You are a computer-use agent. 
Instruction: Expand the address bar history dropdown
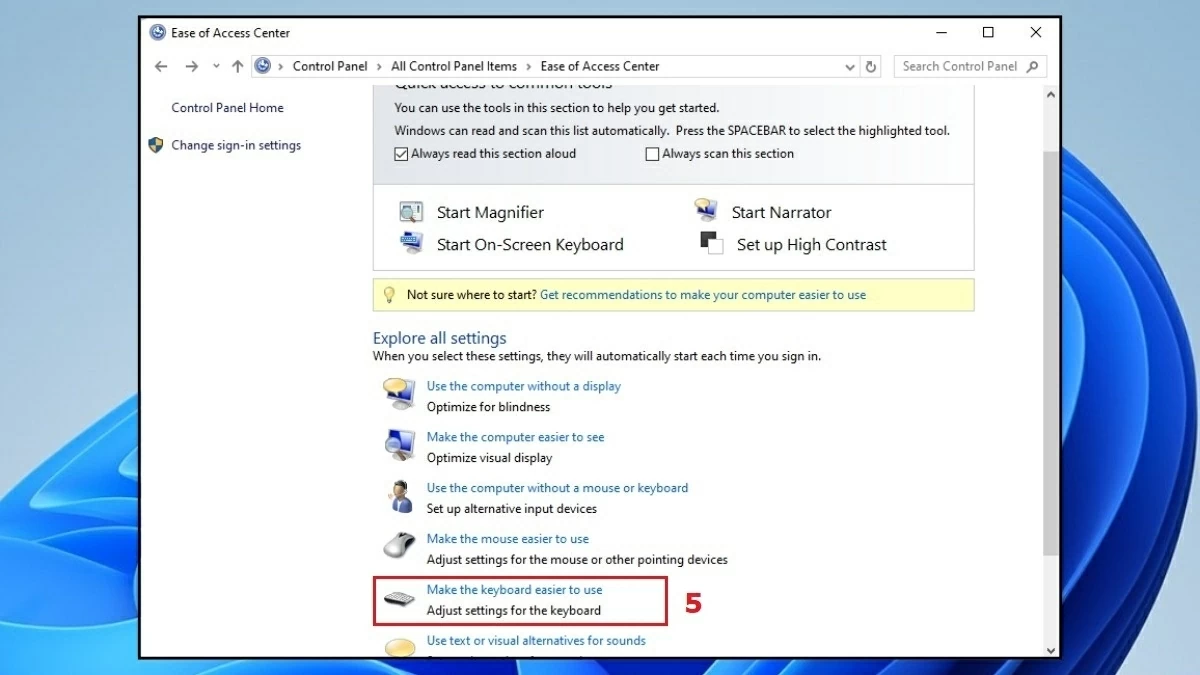(x=850, y=67)
